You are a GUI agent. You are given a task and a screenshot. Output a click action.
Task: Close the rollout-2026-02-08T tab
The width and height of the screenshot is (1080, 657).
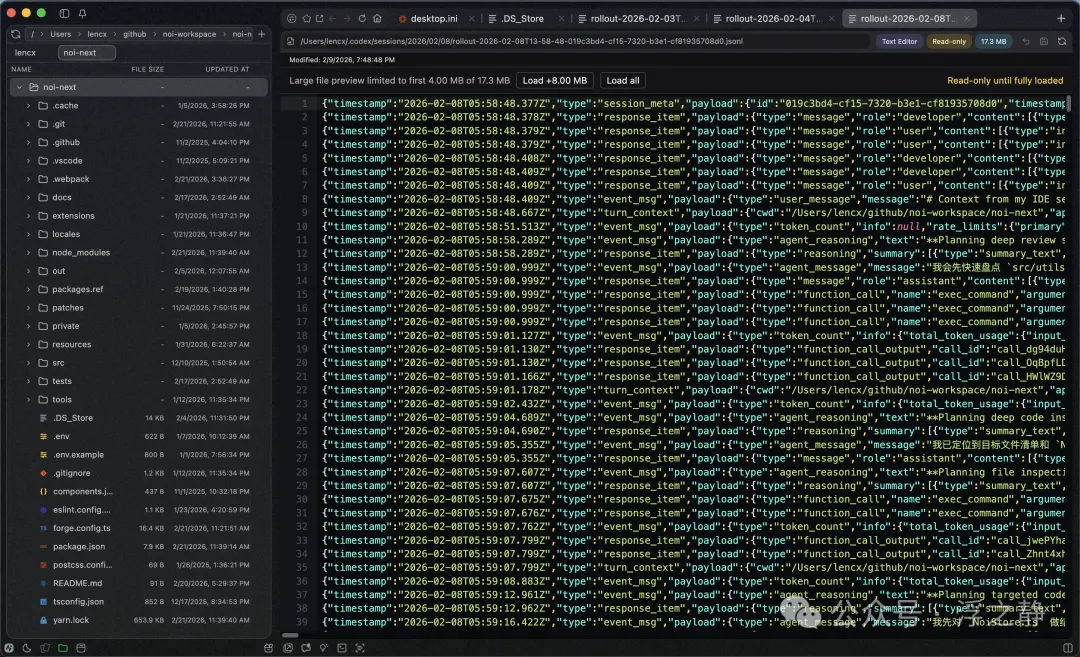pyautogui.click(x=966, y=19)
